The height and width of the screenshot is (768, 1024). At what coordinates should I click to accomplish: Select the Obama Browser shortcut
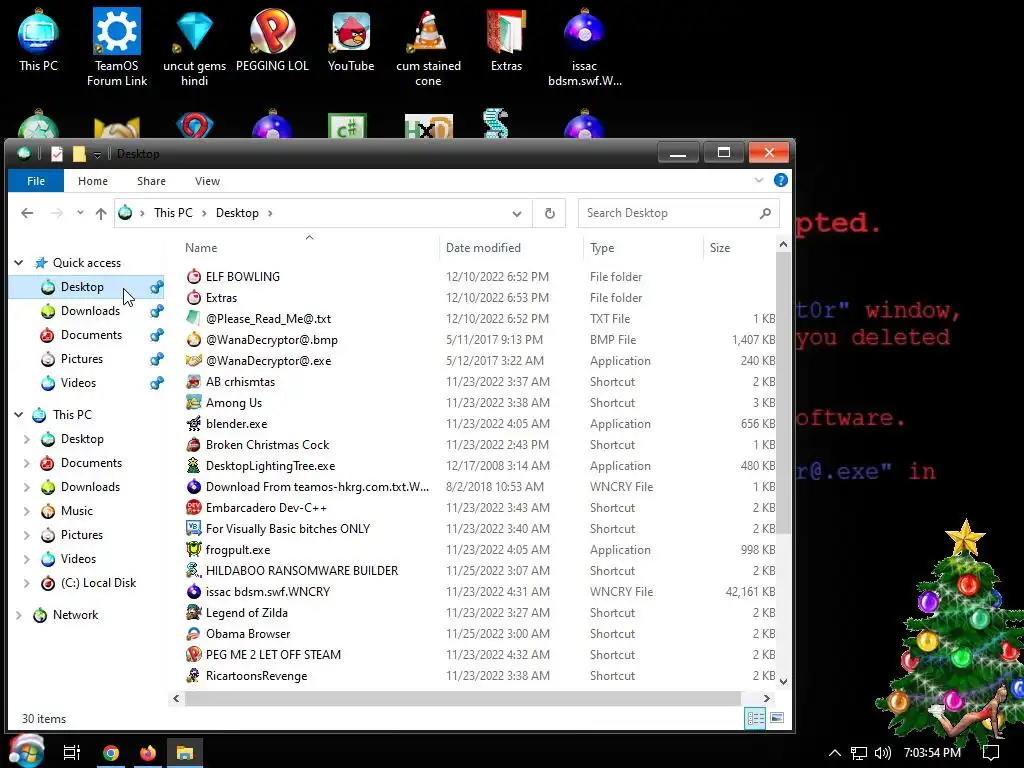point(248,633)
